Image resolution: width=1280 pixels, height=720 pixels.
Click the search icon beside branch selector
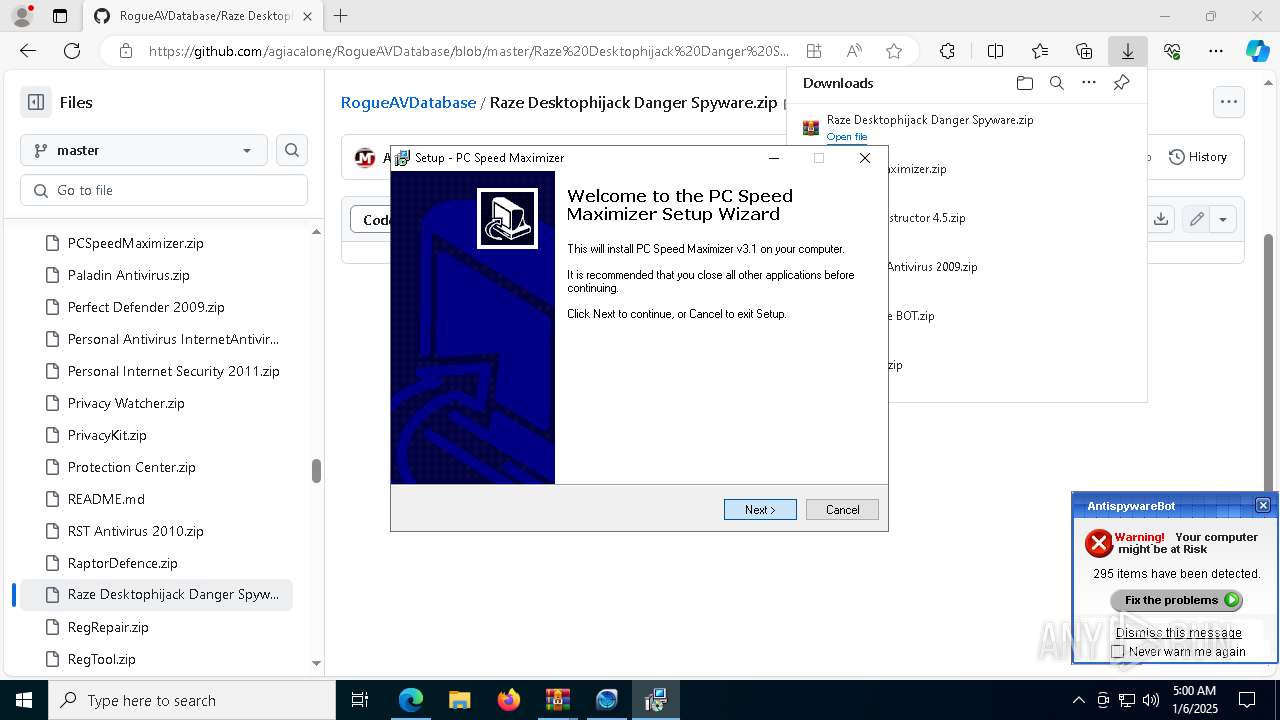click(x=292, y=150)
